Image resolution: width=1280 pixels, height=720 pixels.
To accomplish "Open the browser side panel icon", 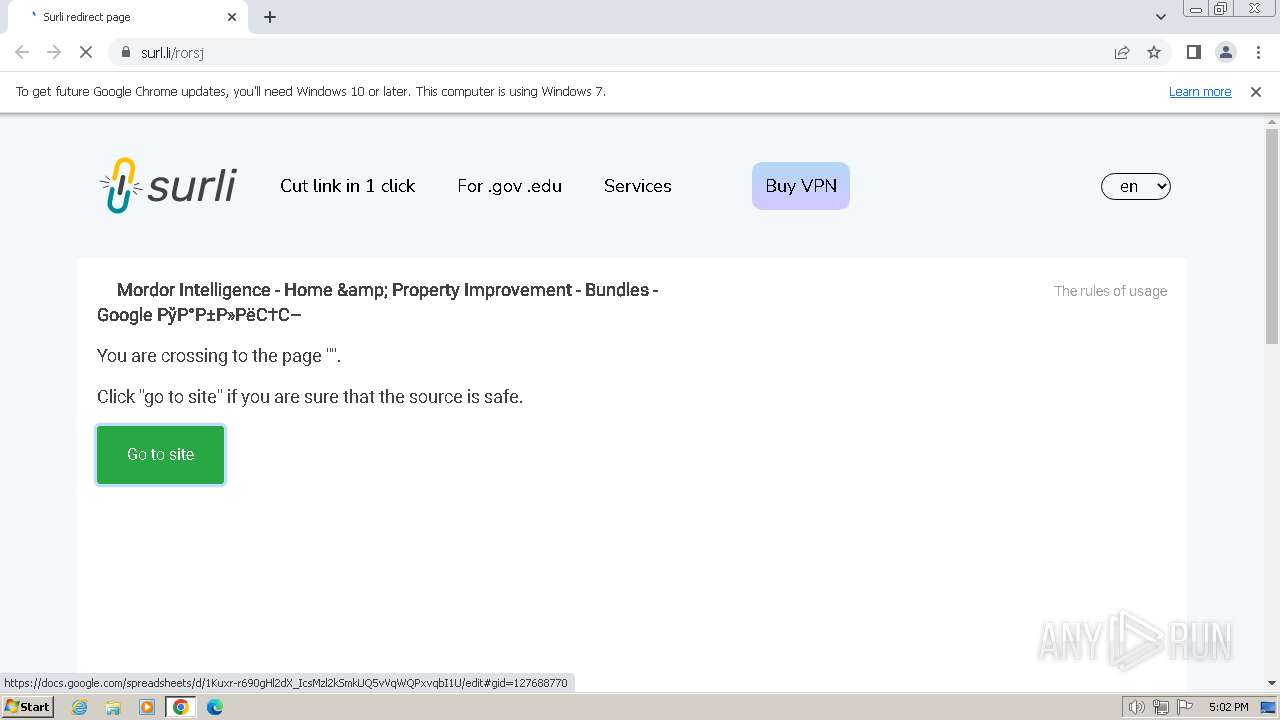I will [x=1193, y=53].
